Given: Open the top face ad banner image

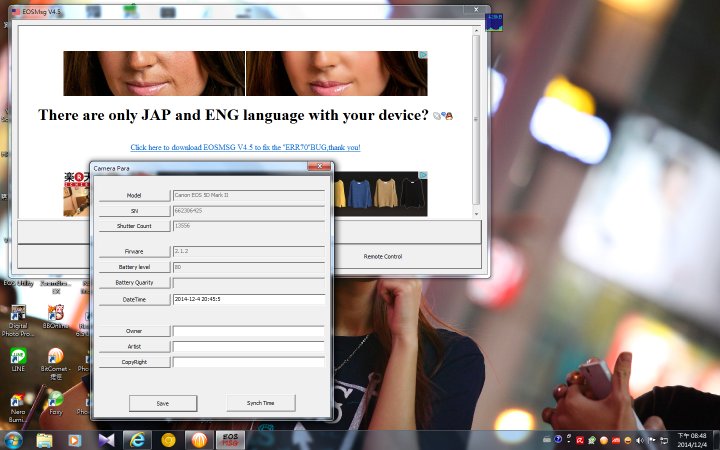Looking at the screenshot, I should 245,73.
